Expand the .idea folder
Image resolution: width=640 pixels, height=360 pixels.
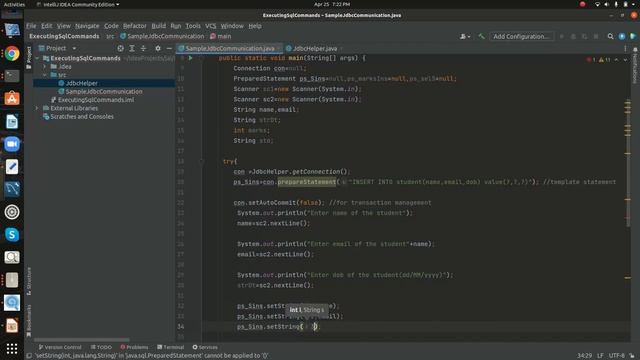coord(45,67)
